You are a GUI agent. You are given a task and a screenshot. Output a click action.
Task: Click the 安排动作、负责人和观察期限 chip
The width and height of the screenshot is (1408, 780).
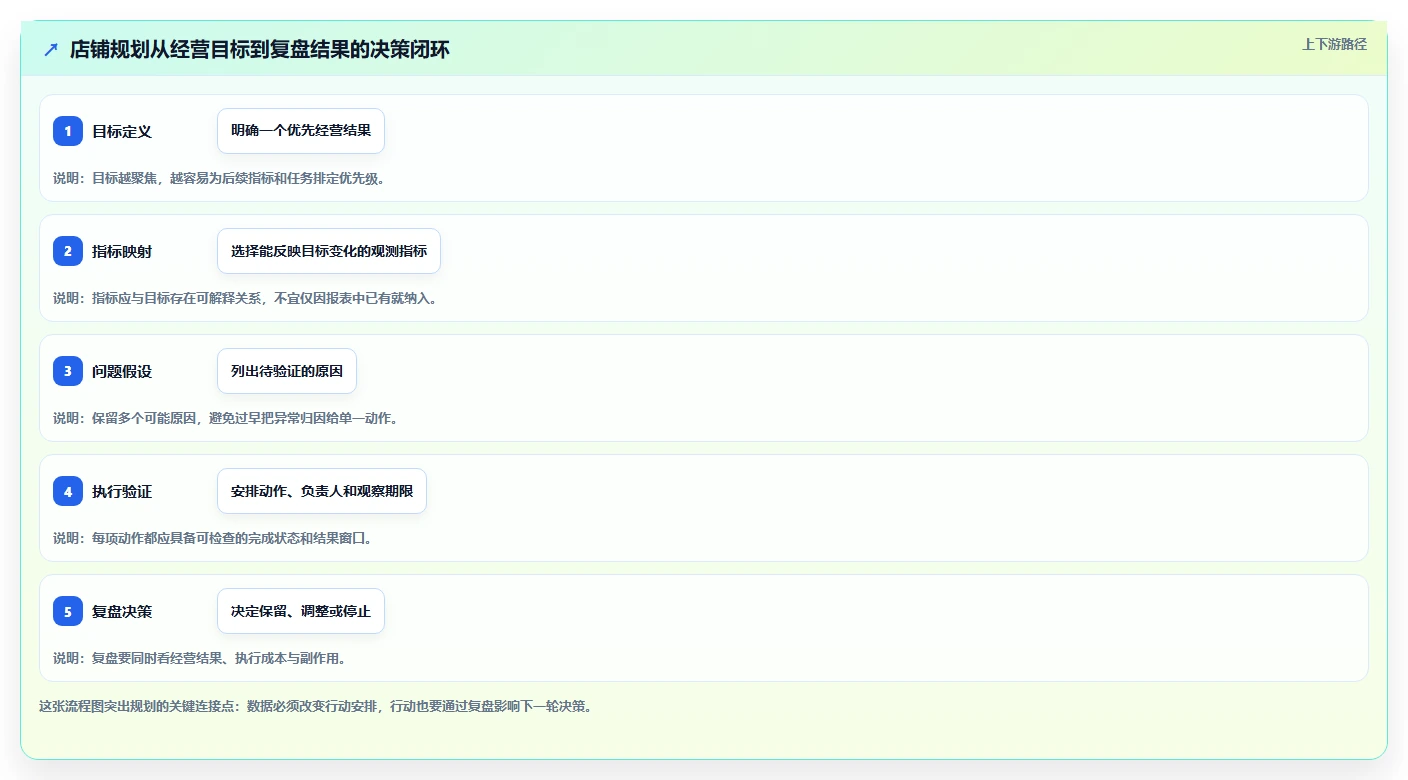click(322, 491)
